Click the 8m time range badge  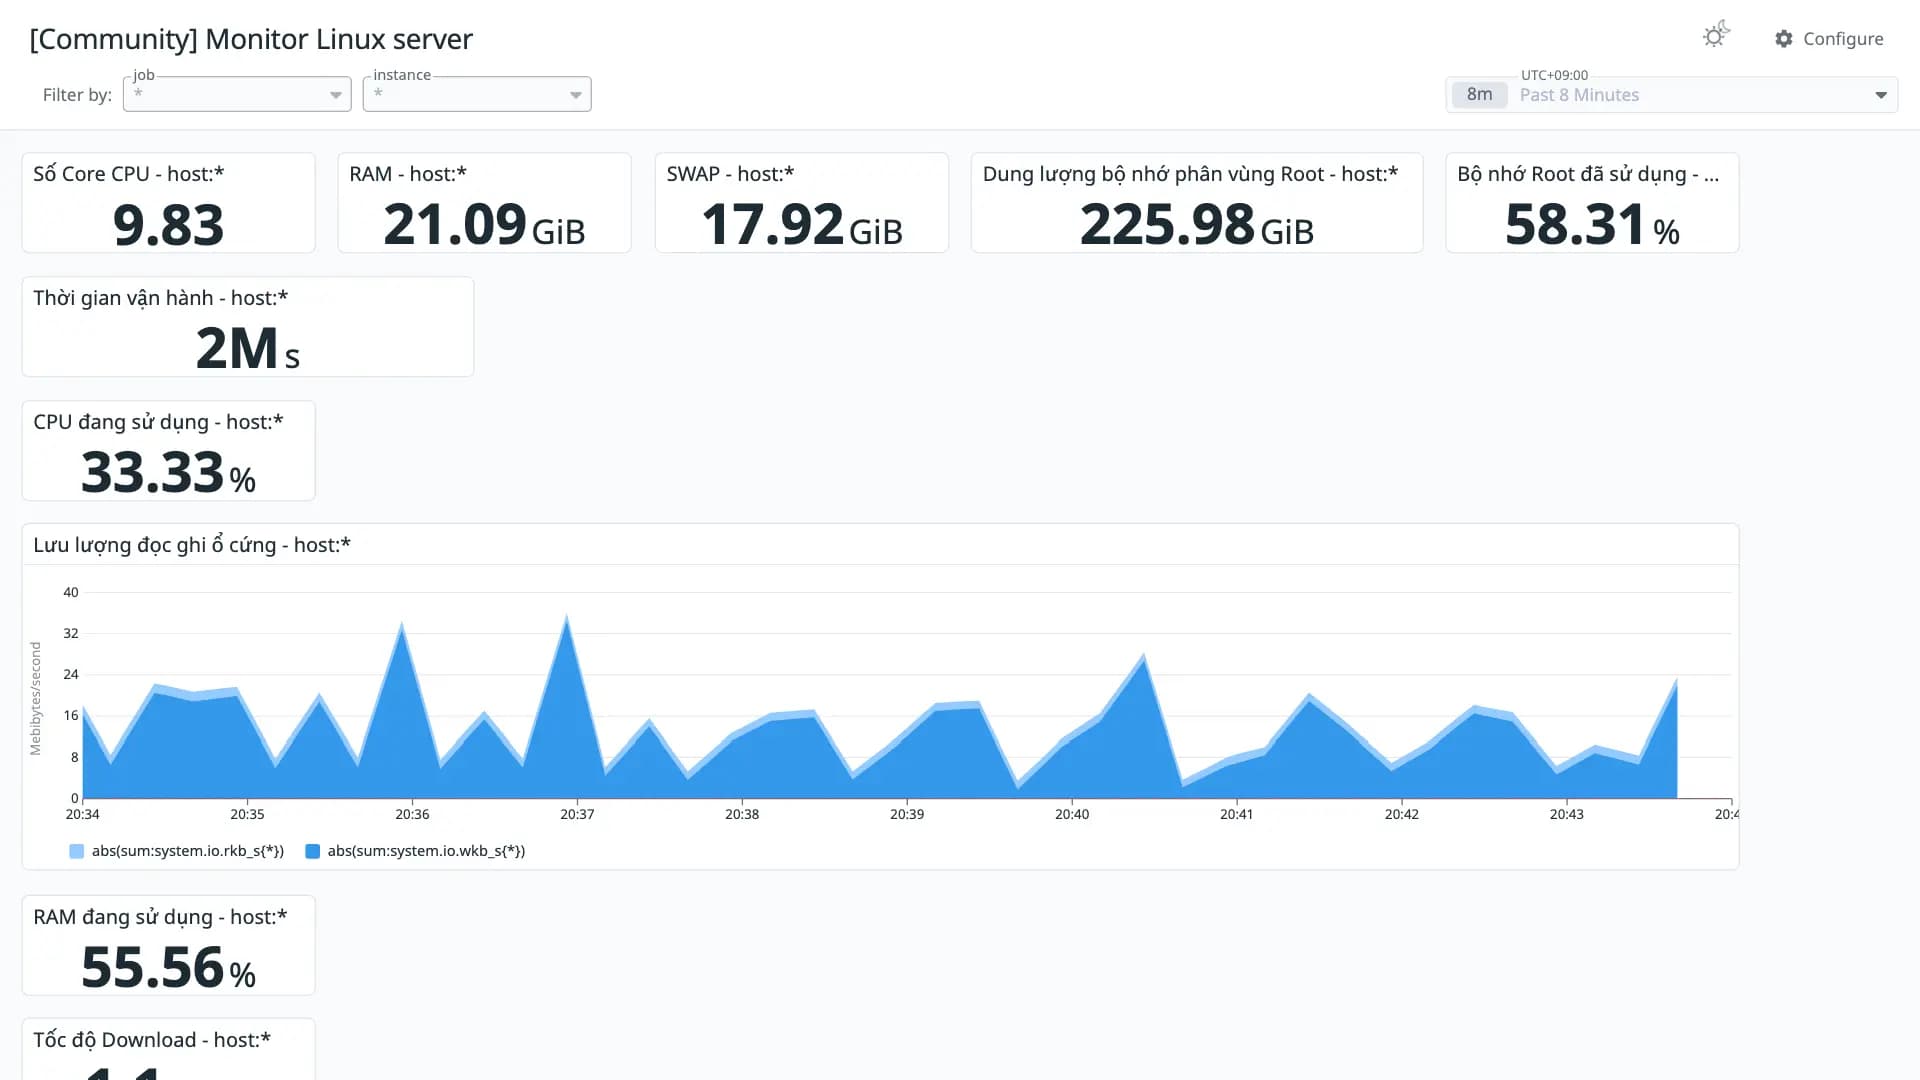coord(1479,95)
